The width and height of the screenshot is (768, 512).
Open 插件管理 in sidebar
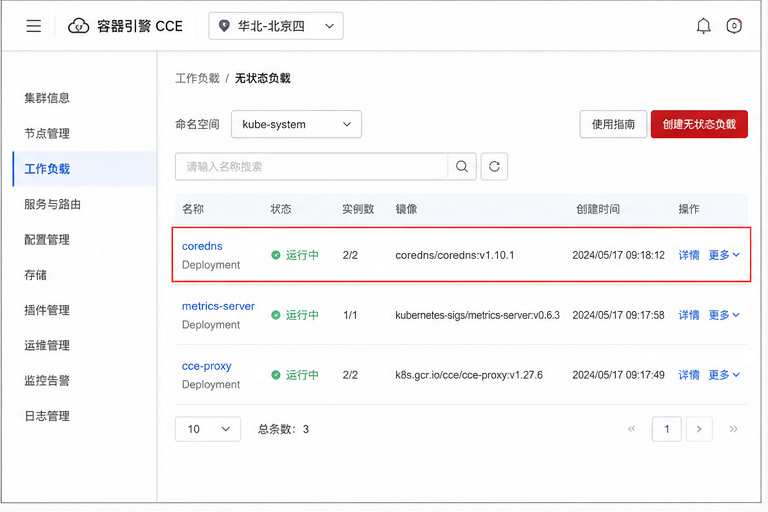click(47, 310)
